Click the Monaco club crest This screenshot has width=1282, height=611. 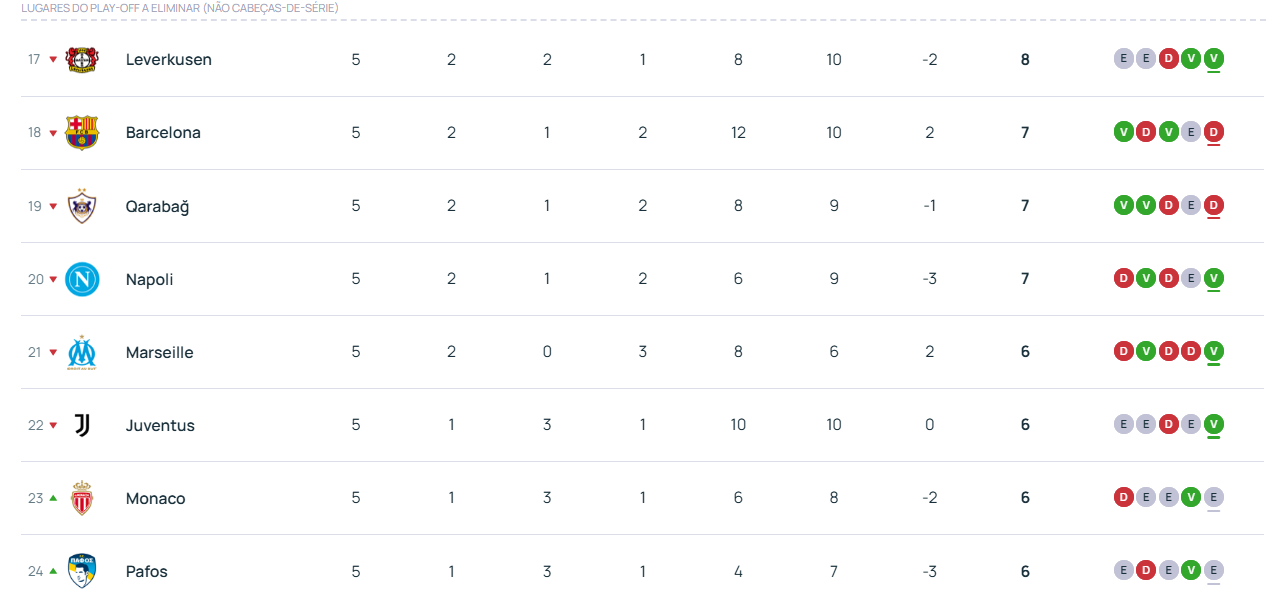[x=82, y=498]
